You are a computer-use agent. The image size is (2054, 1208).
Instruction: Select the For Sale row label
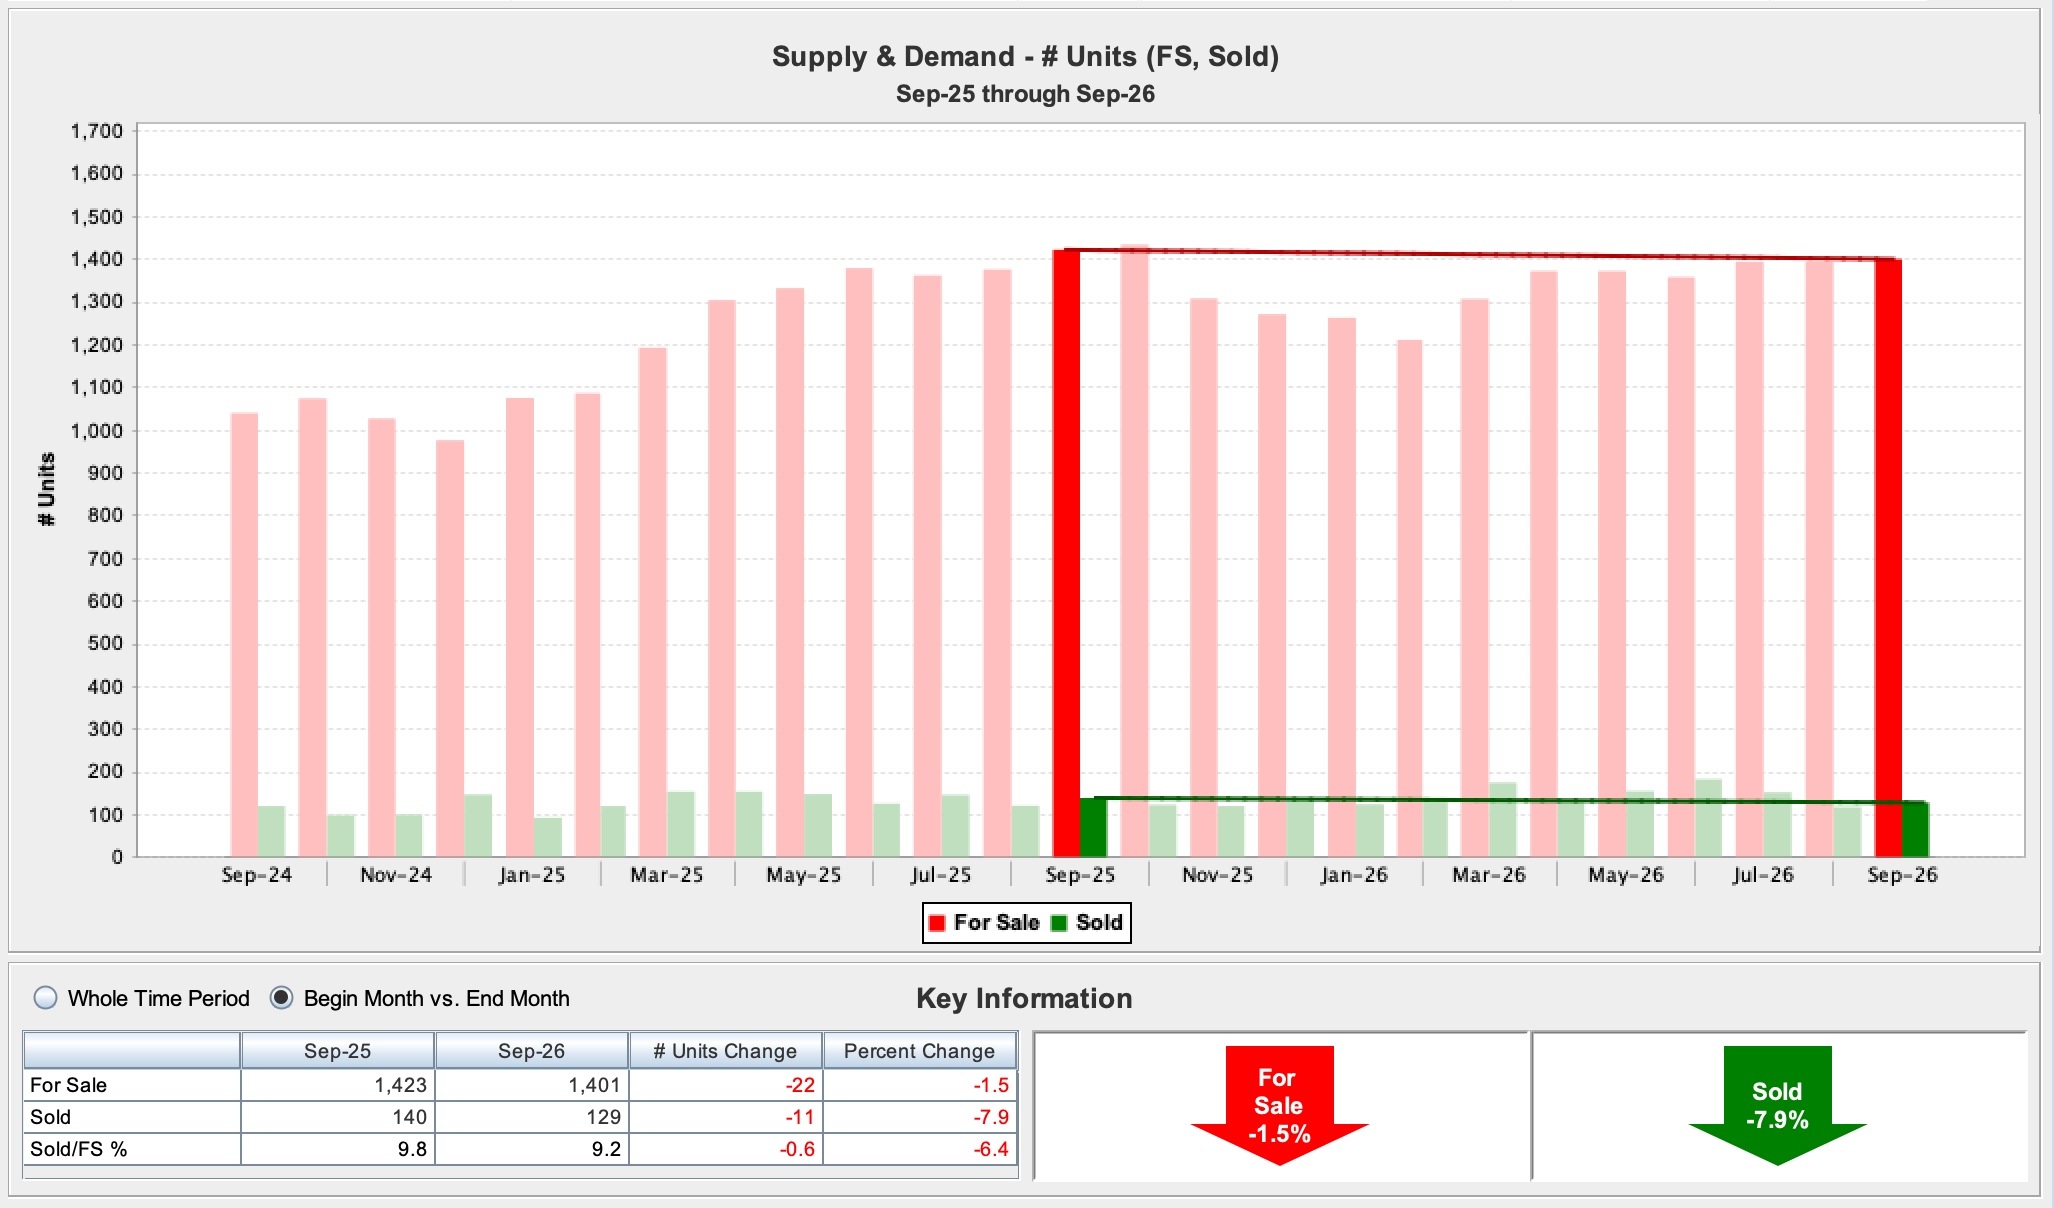coord(131,1085)
